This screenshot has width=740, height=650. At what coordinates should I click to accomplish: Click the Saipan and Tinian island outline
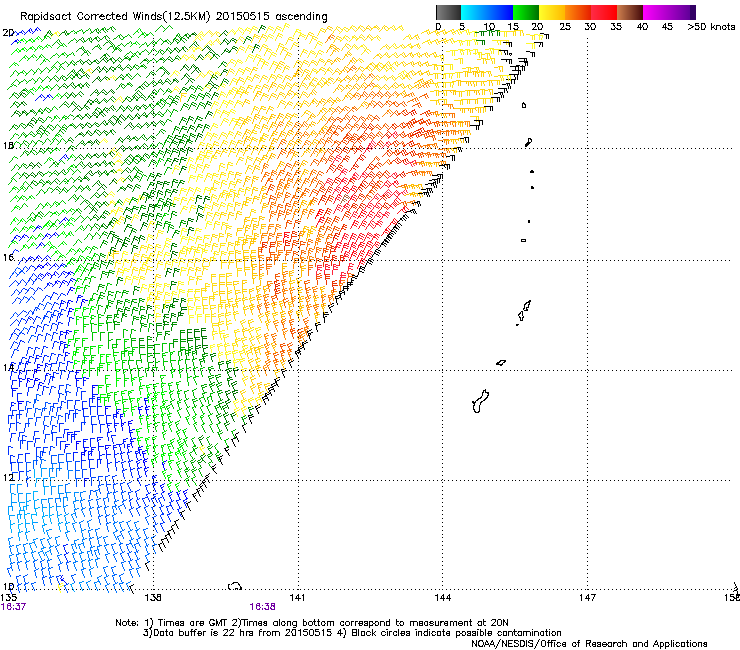coord(523,312)
